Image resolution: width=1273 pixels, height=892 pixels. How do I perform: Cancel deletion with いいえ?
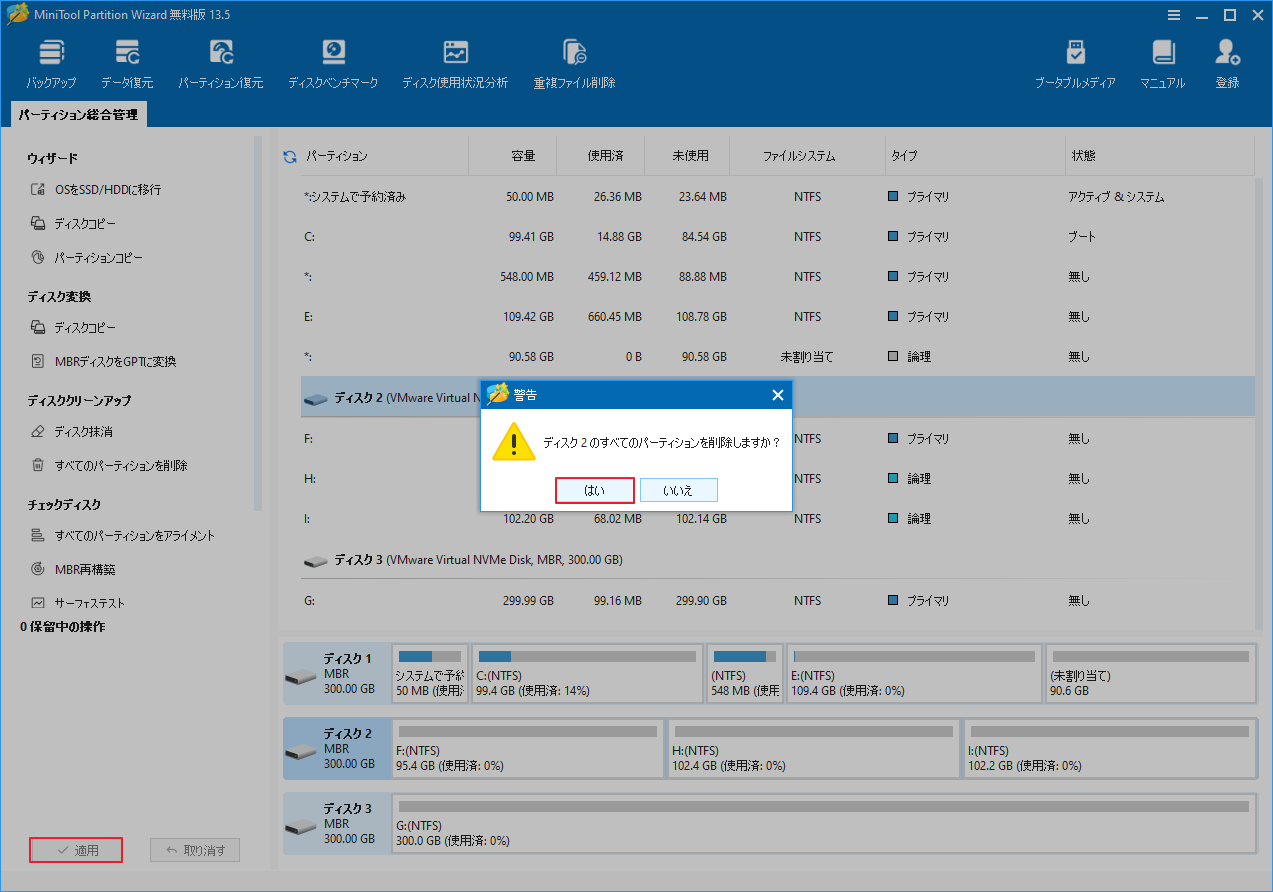(678, 489)
